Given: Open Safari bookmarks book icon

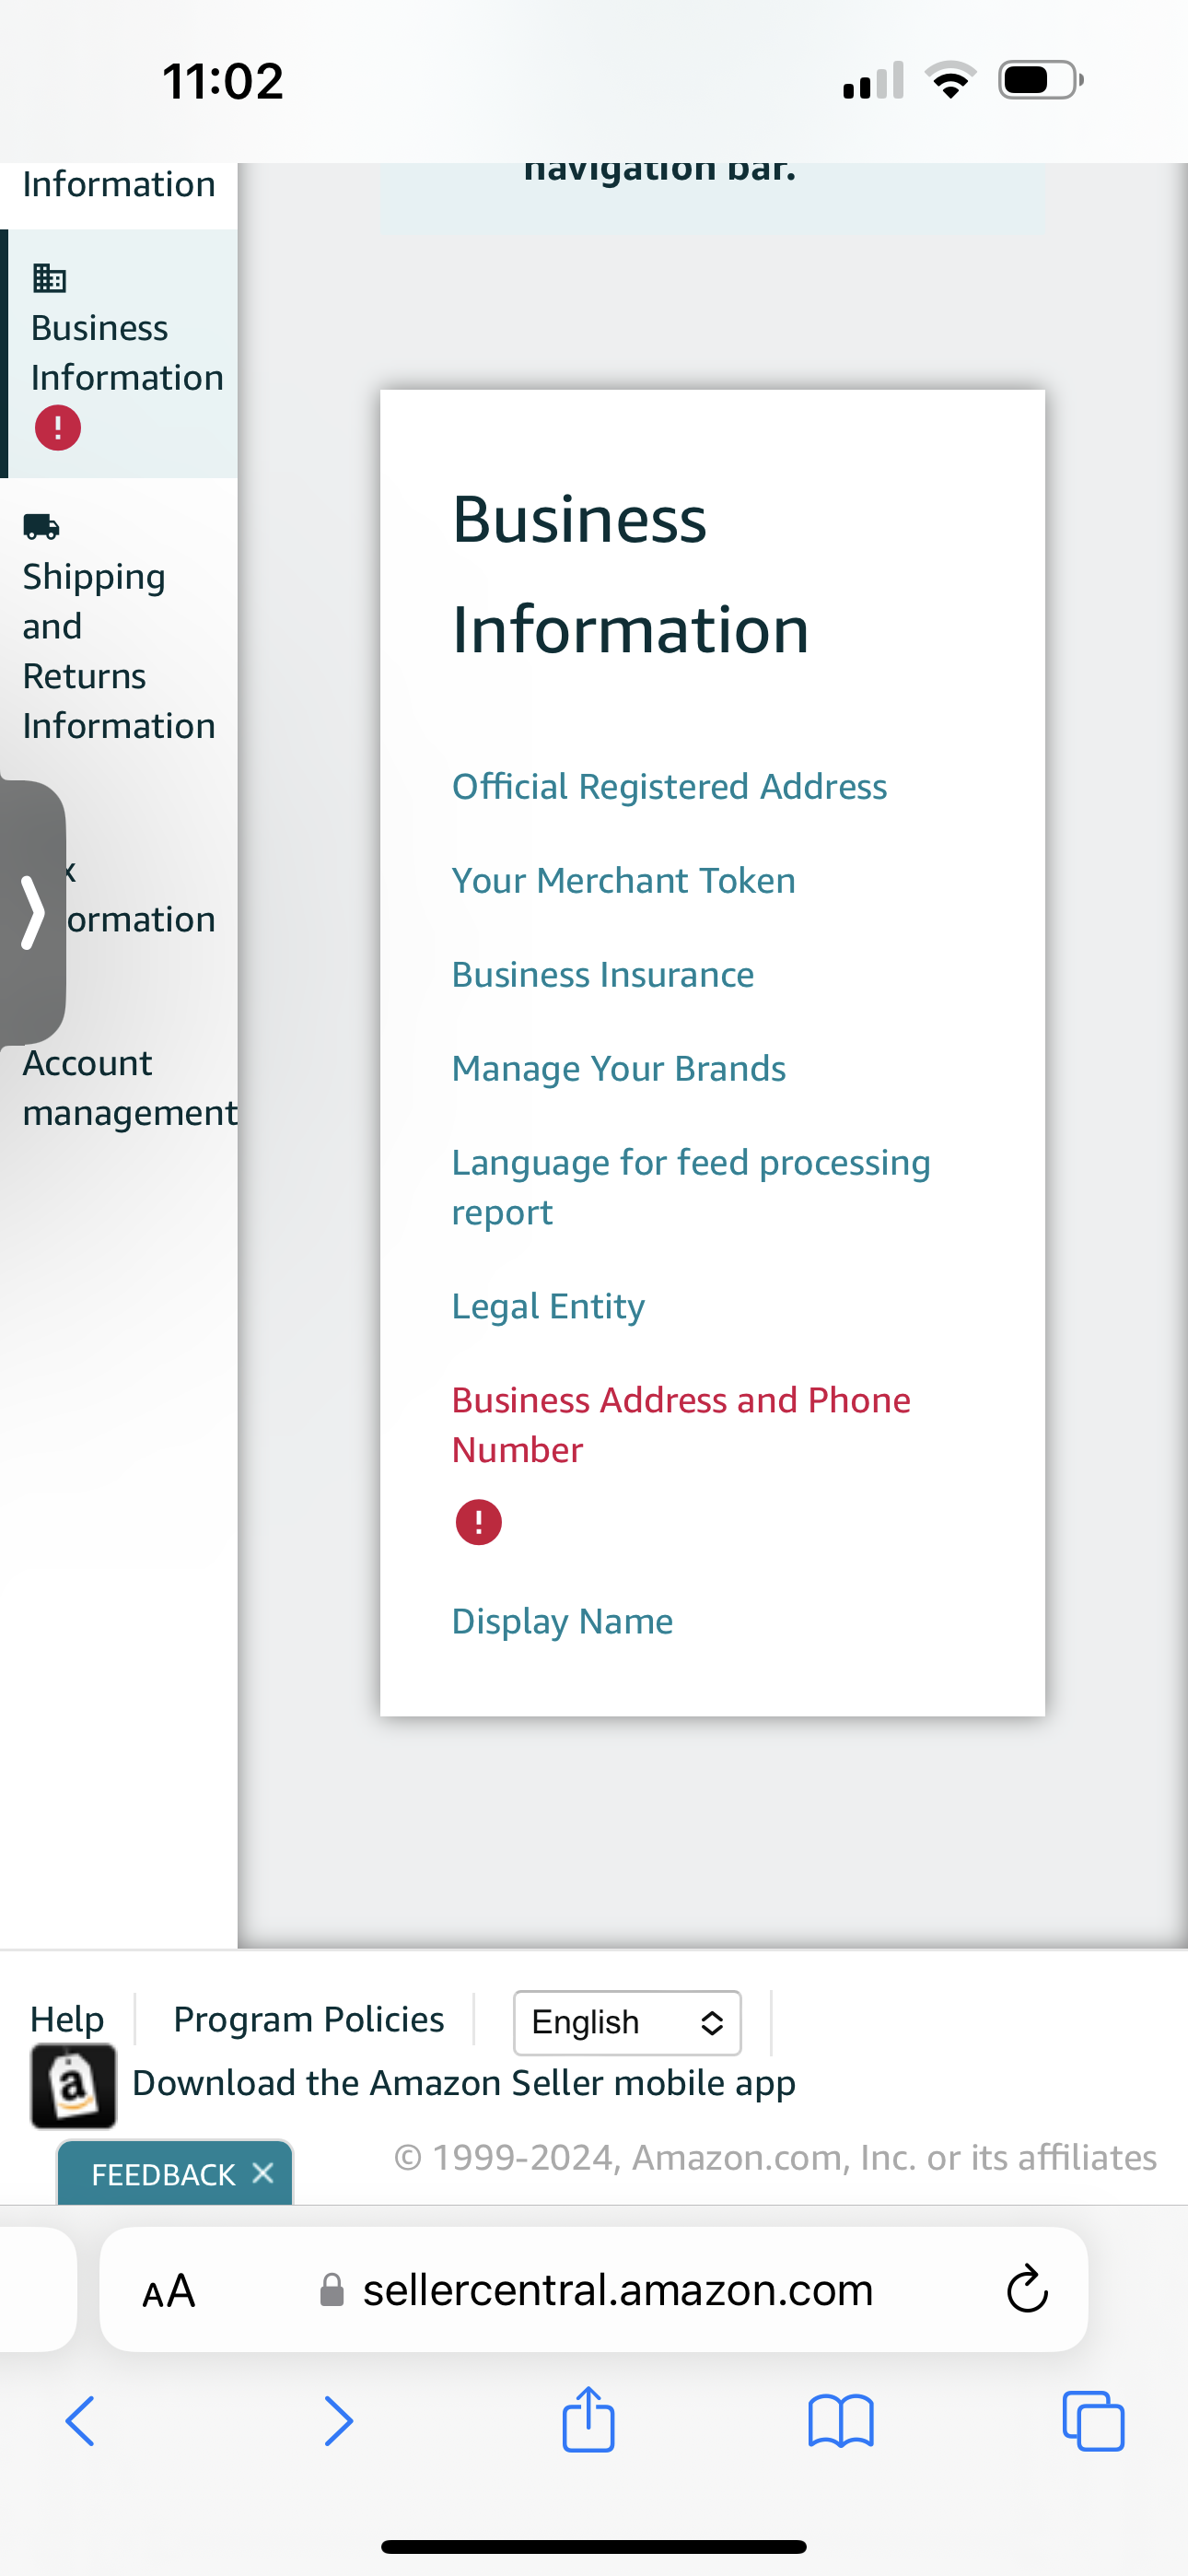Looking at the screenshot, I should (x=840, y=2421).
